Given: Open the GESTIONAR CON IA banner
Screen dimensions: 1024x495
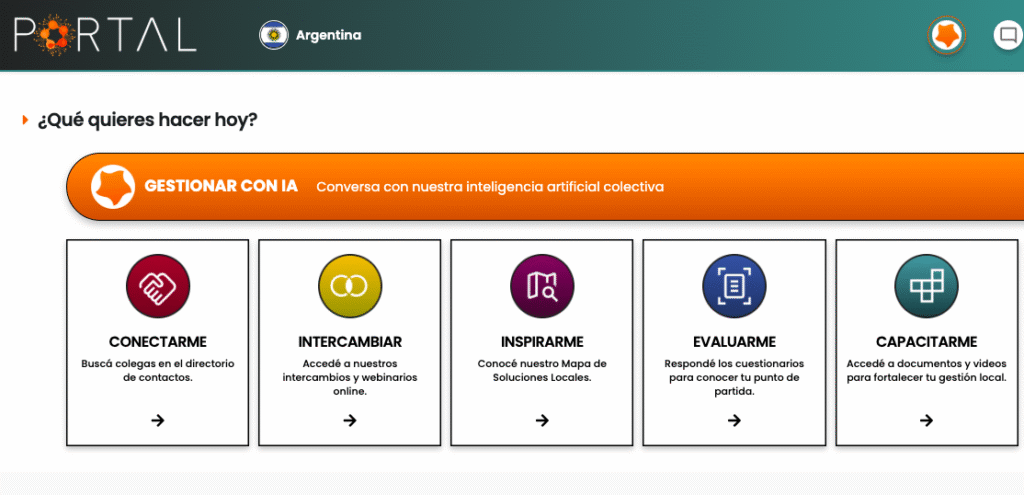Looking at the screenshot, I should (490, 187).
